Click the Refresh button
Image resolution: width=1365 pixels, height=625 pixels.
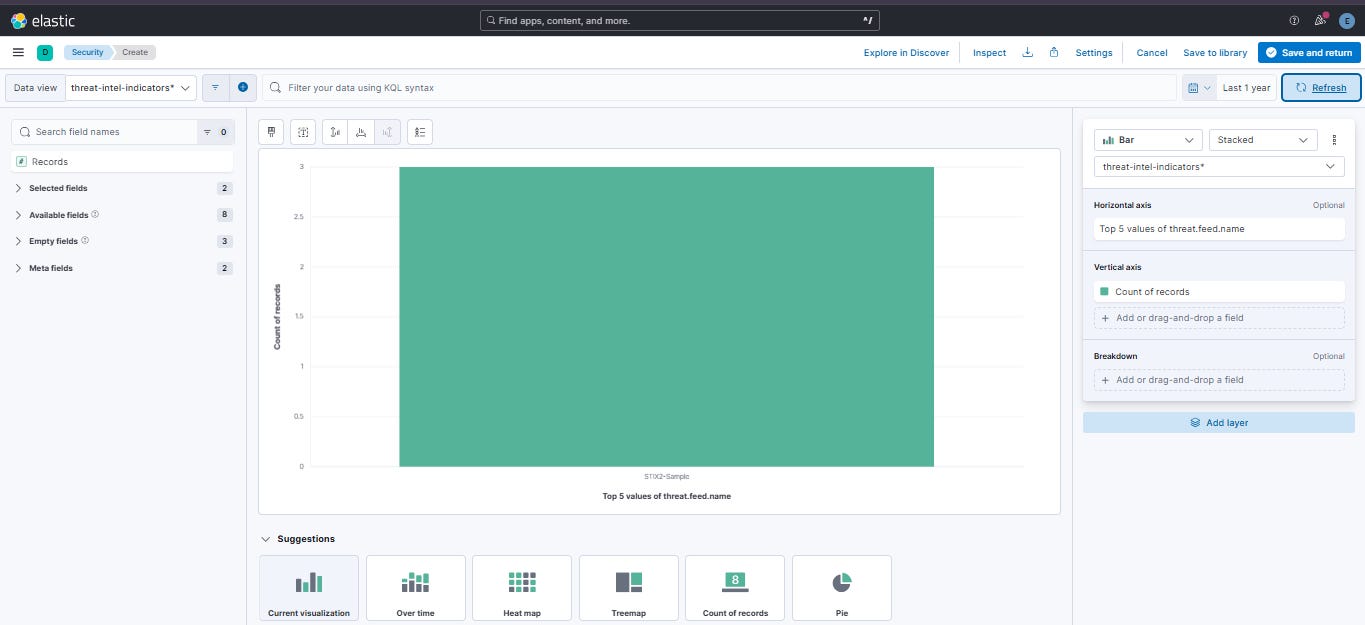pyautogui.click(x=1321, y=87)
